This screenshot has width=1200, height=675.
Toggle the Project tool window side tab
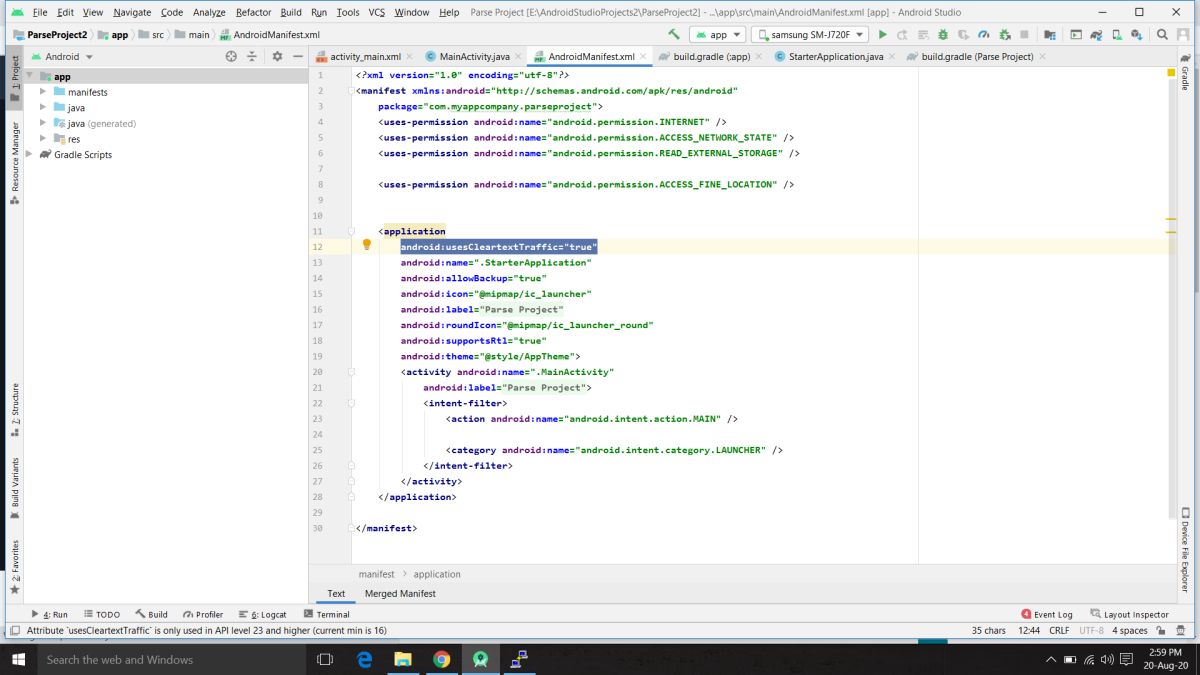click(x=14, y=74)
